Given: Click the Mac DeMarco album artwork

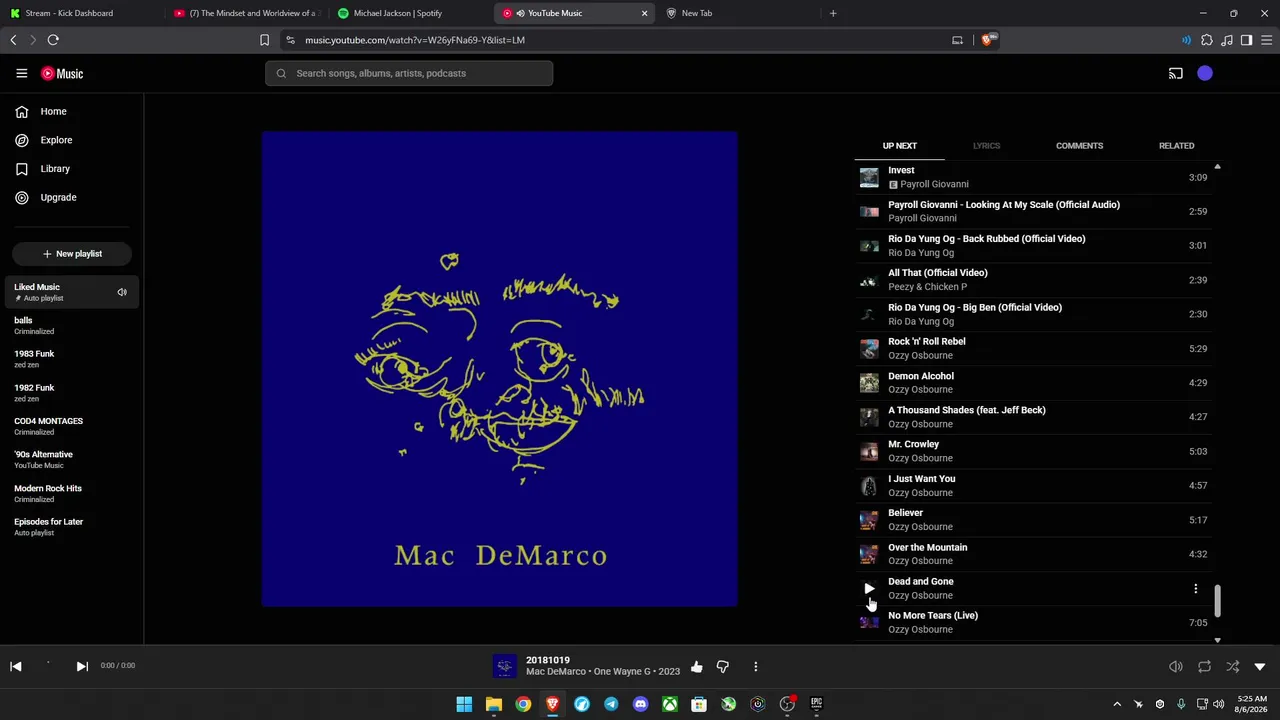Looking at the screenshot, I should 500,369.
